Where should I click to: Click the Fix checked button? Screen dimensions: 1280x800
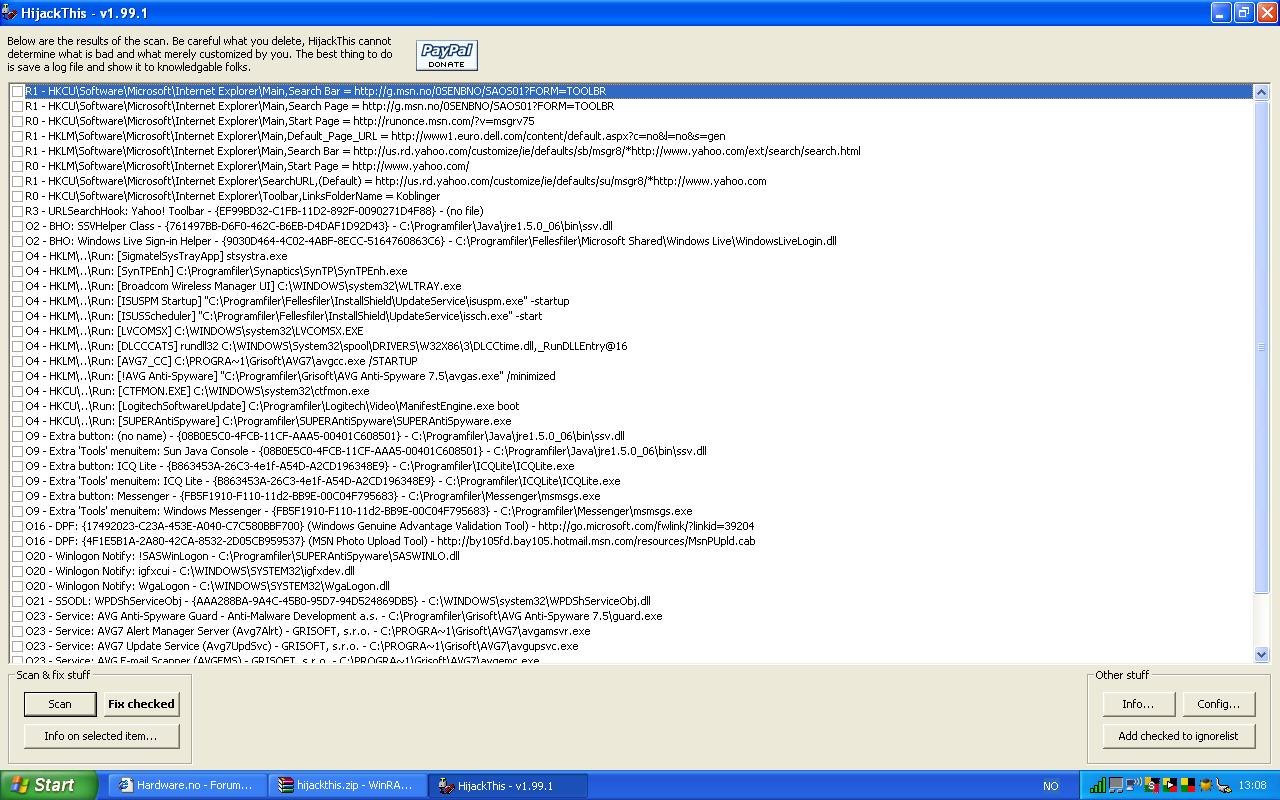point(141,704)
